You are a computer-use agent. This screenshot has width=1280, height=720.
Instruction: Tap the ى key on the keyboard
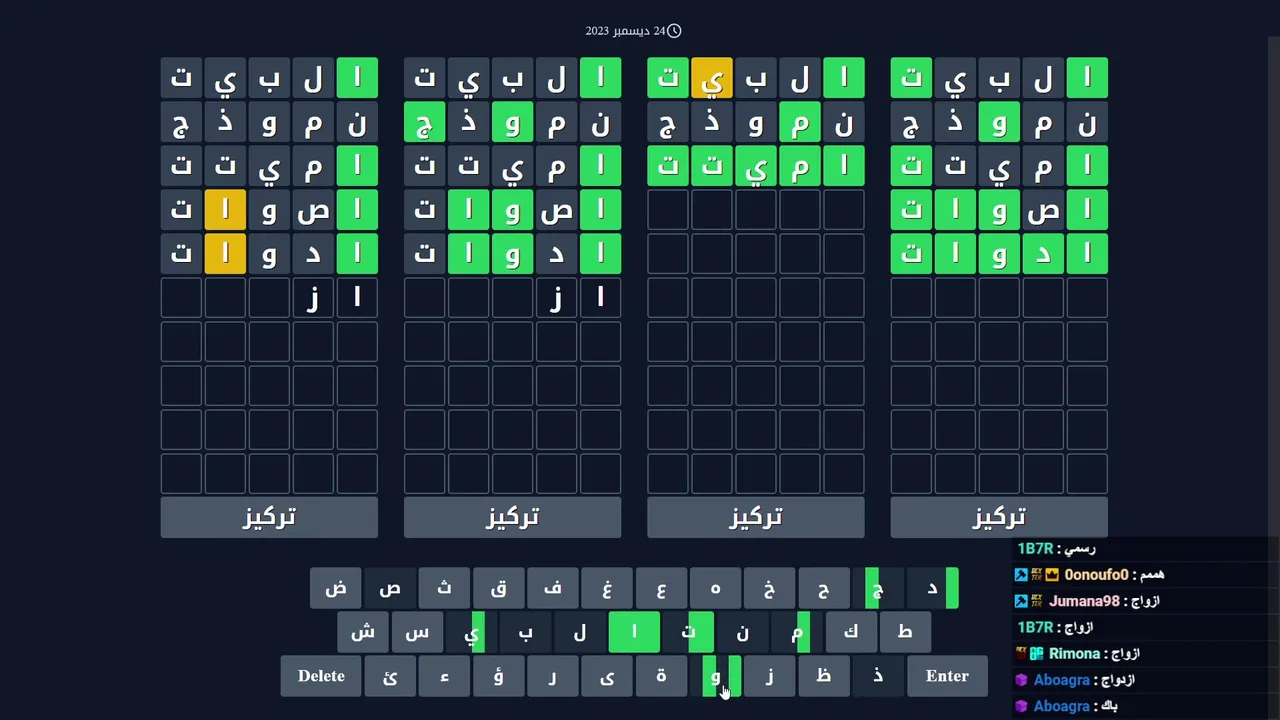606,676
